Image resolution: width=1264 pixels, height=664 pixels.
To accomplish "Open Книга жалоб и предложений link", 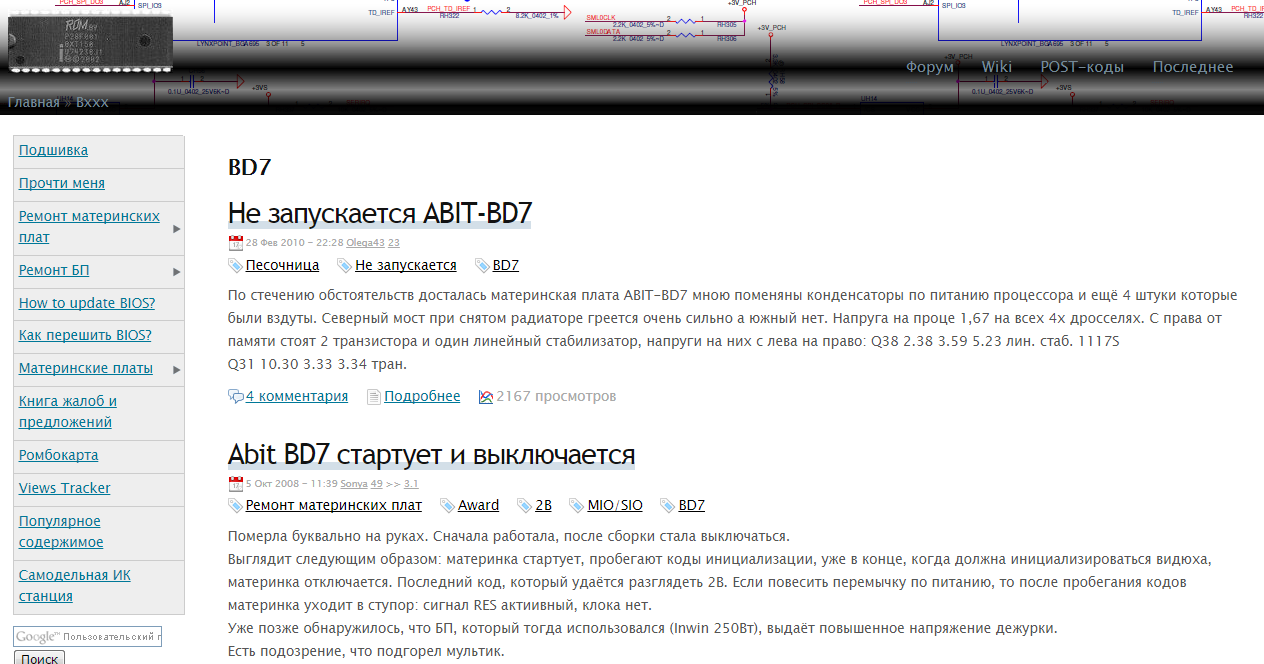I will click(x=68, y=411).
